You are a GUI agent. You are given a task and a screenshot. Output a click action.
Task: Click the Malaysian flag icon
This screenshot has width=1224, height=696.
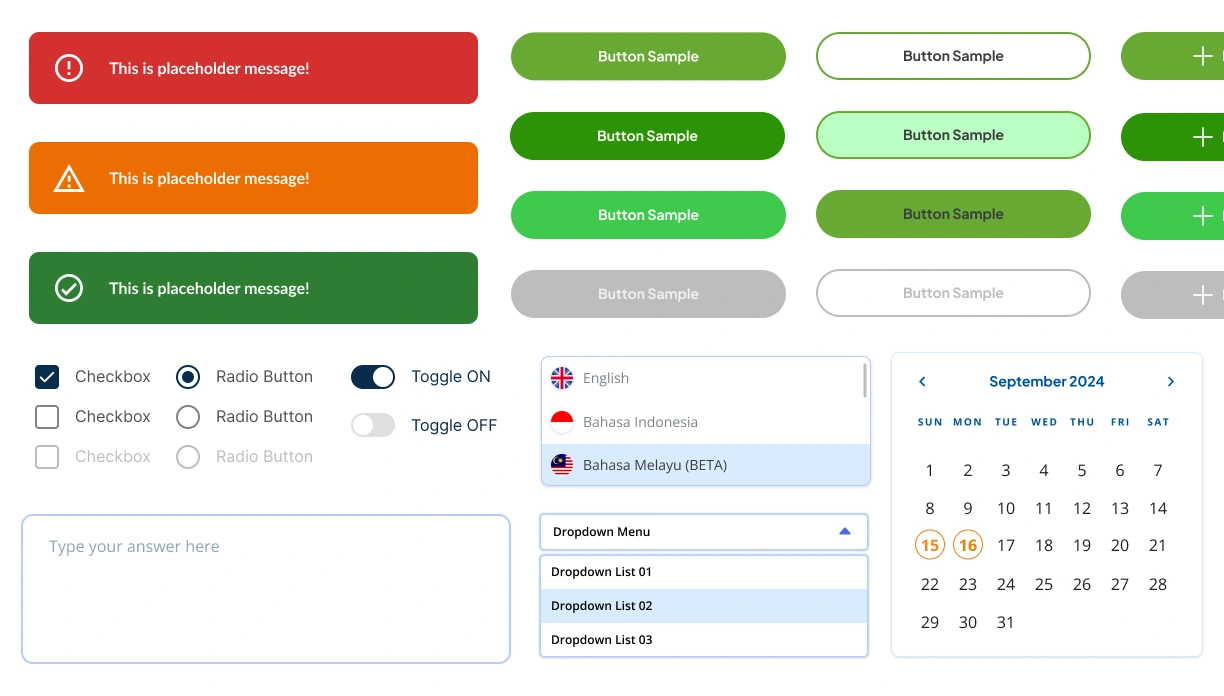tap(562, 465)
